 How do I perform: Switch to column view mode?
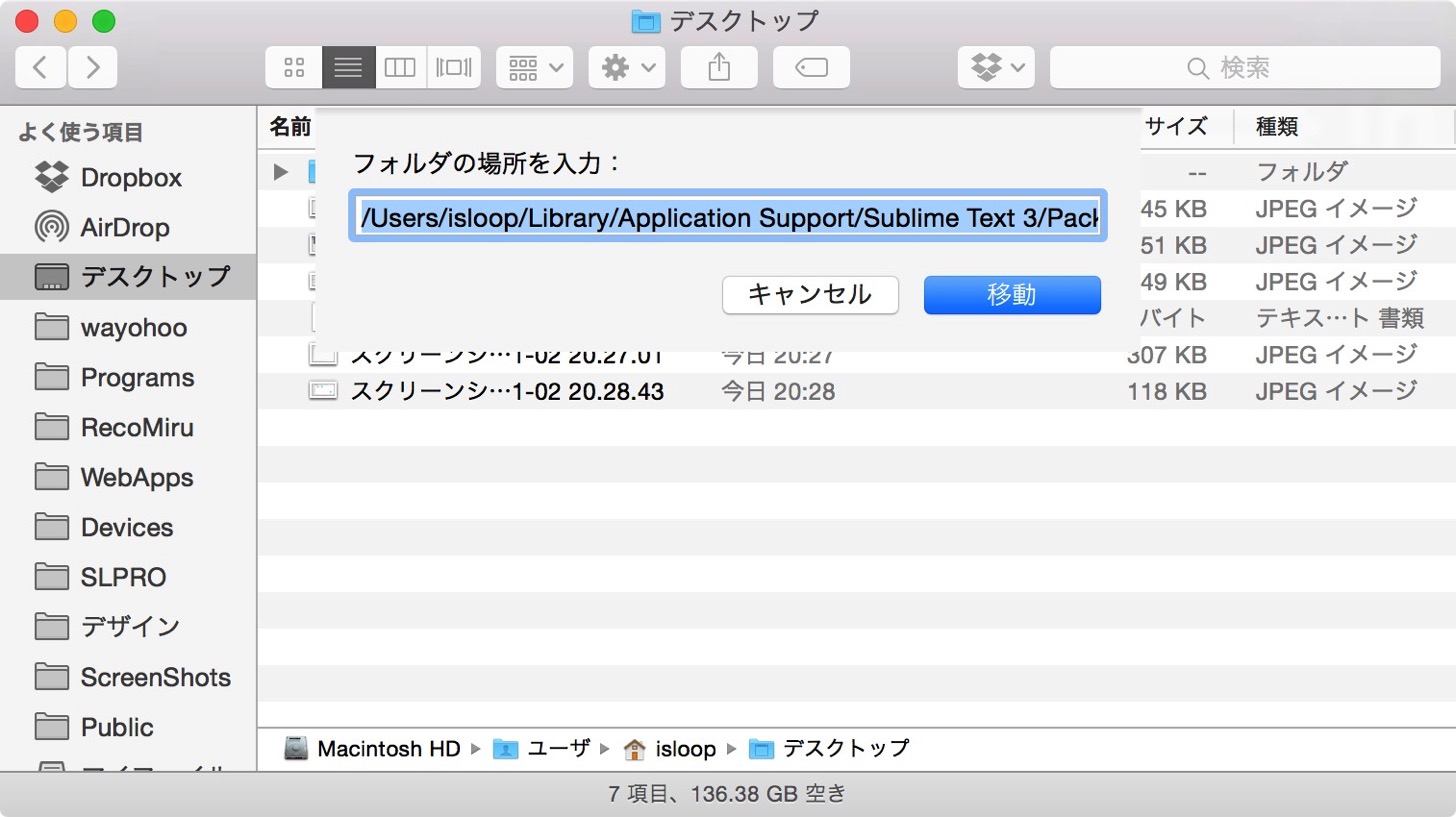(x=401, y=68)
